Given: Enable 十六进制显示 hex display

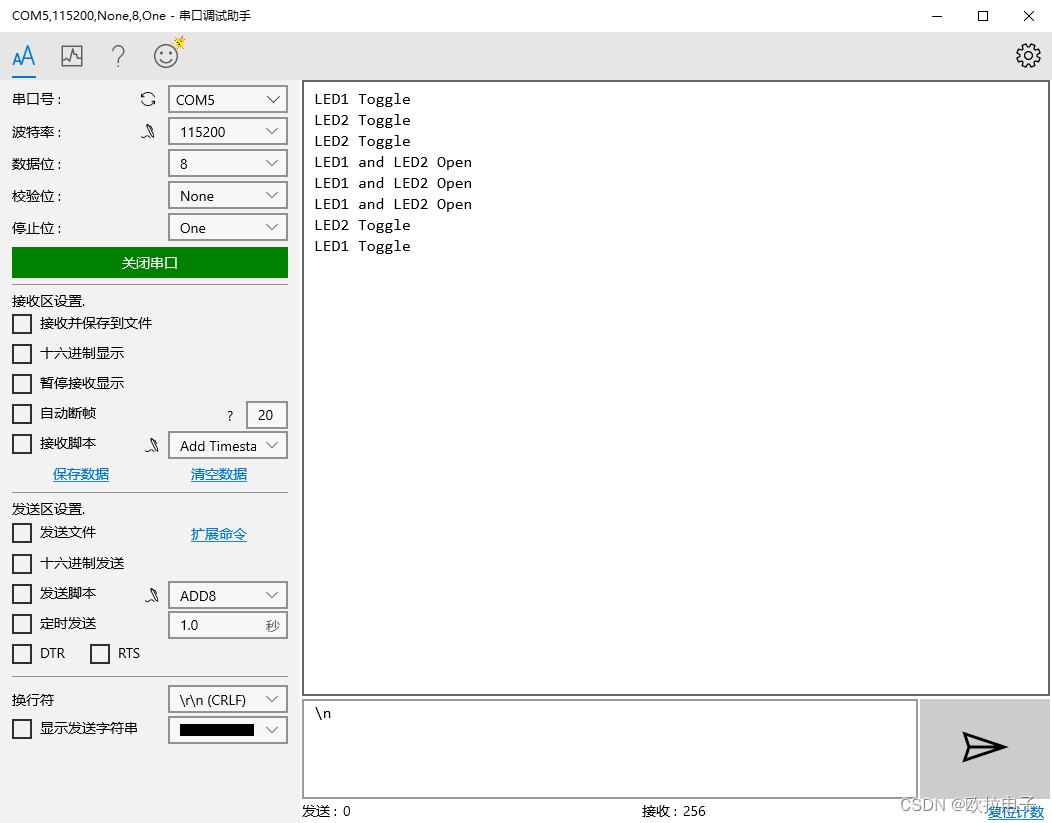Looking at the screenshot, I should (x=21, y=353).
